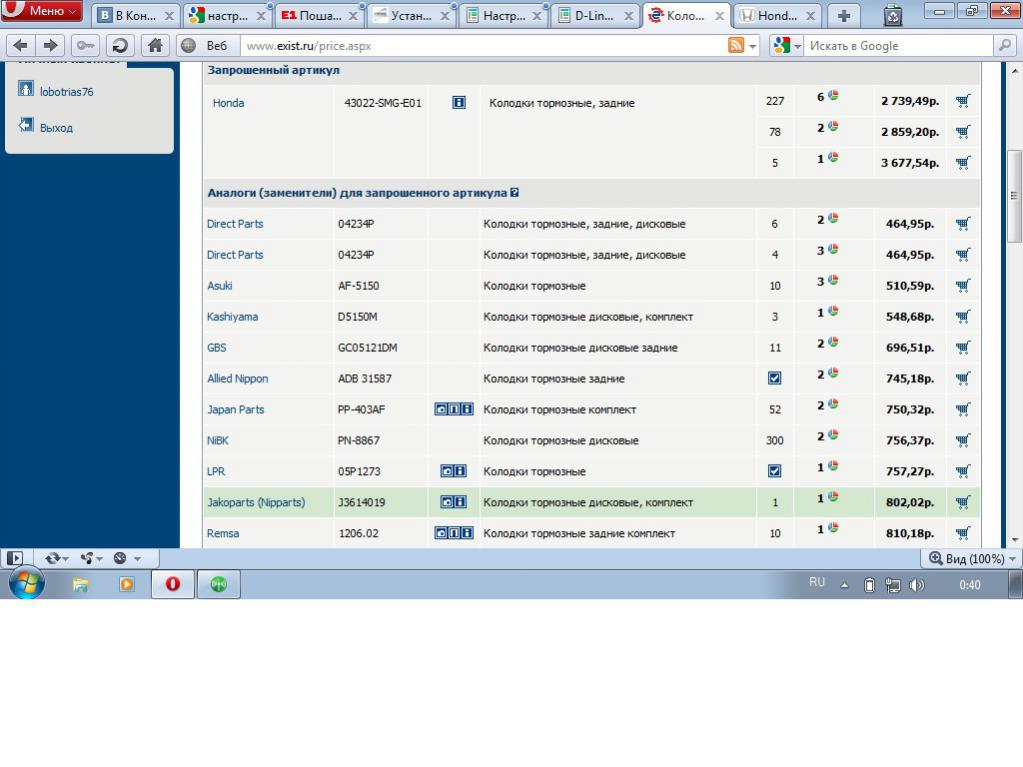
Task: Open the Kashiyama brand link
Action: pyautogui.click(x=232, y=316)
